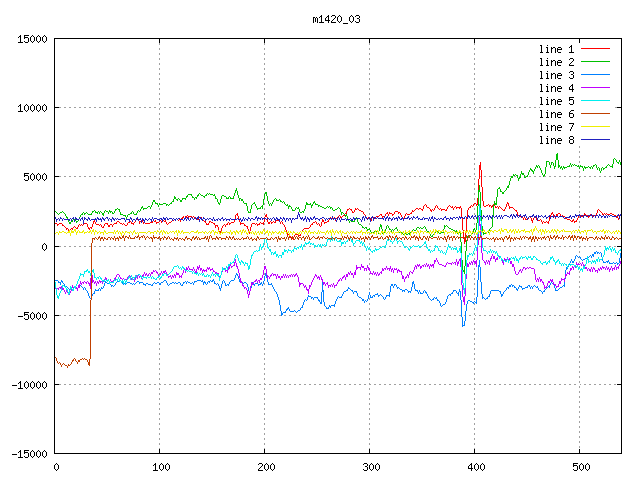Toggle the "line 2" legend entry
Screen dimensions: 640x480
coord(557,62)
